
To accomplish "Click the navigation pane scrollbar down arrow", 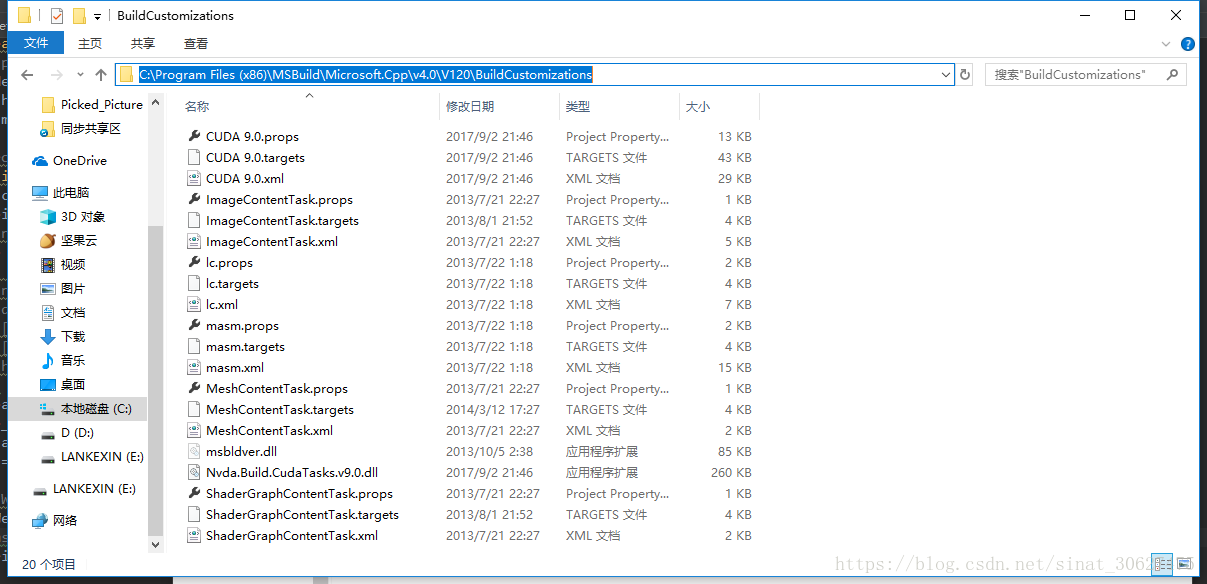I will tap(155, 544).
